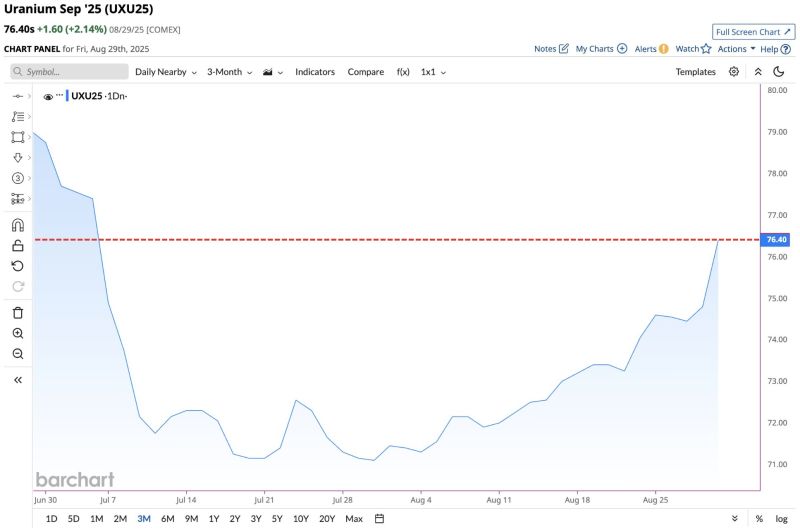Zoom in on the chart

(x=18, y=333)
